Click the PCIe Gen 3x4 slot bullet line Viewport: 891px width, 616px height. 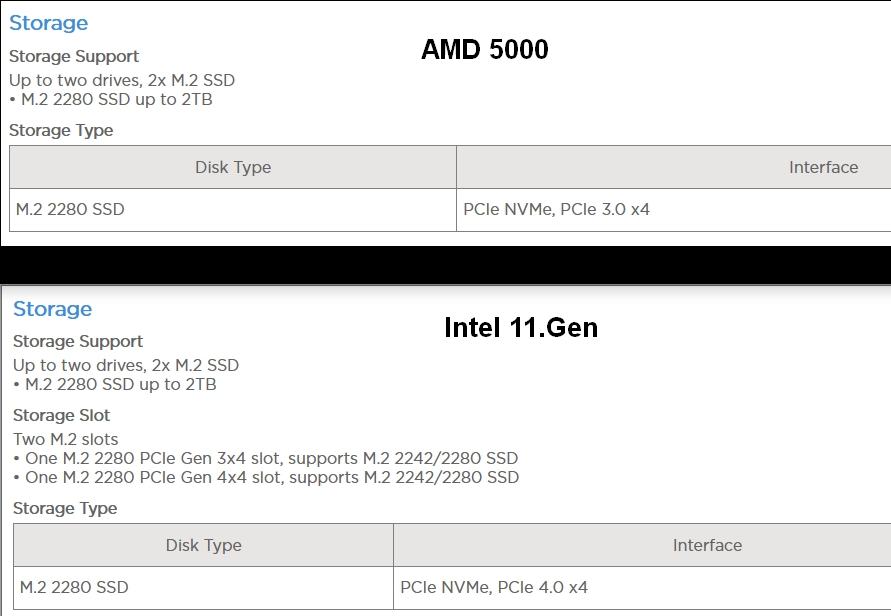(x=265, y=458)
